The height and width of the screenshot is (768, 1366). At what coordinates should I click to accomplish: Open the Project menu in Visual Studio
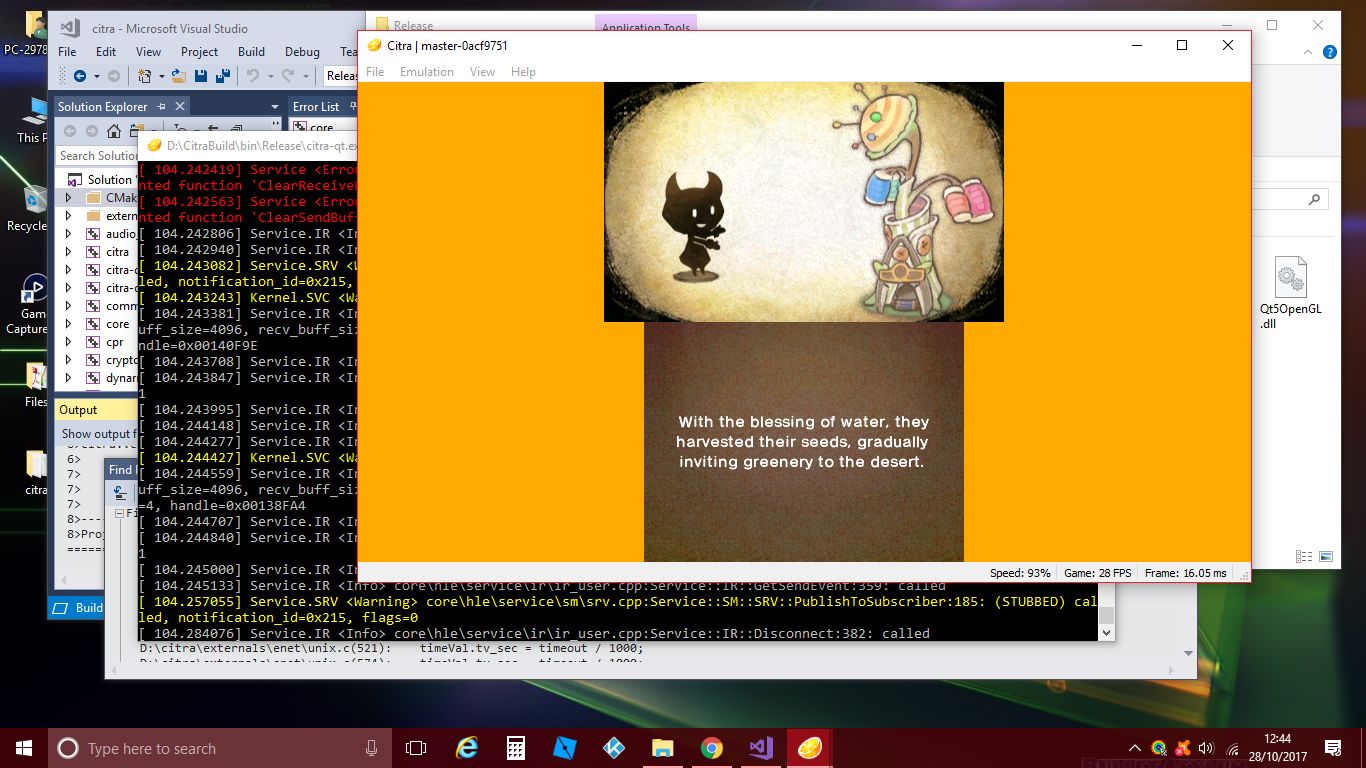click(x=199, y=52)
